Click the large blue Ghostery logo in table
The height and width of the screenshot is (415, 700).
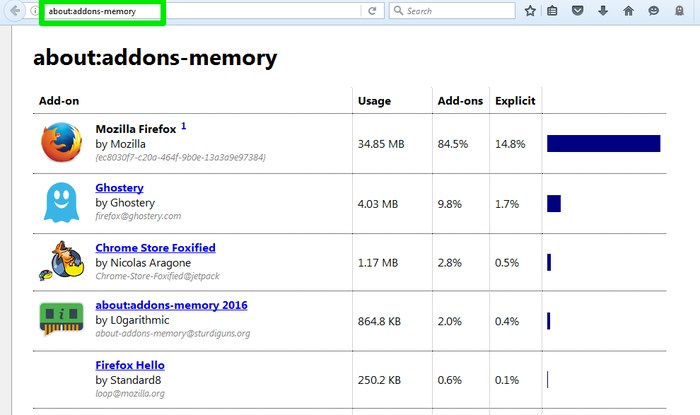[x=61, y=202]
